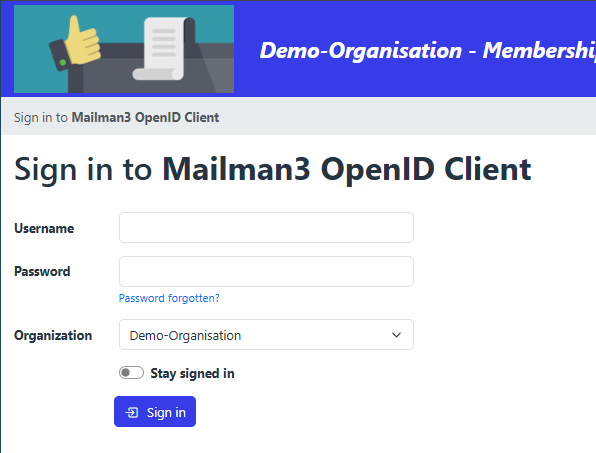Viewport: 596px width, 453px height.
Task: Click the Password field label
Action: coord(42,271)
